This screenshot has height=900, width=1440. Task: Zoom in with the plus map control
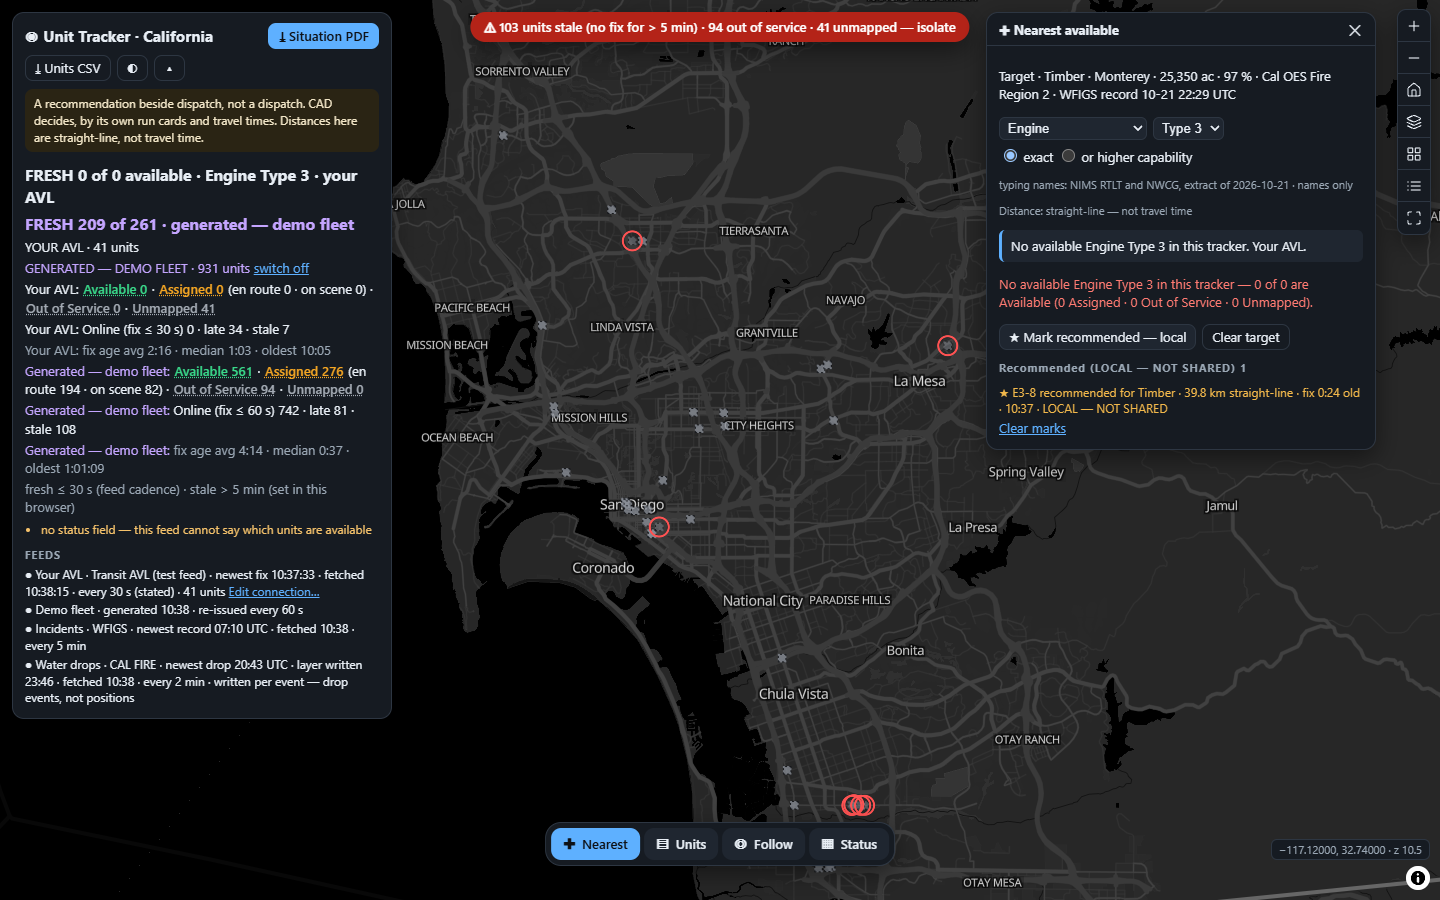tap(1414, 26)
